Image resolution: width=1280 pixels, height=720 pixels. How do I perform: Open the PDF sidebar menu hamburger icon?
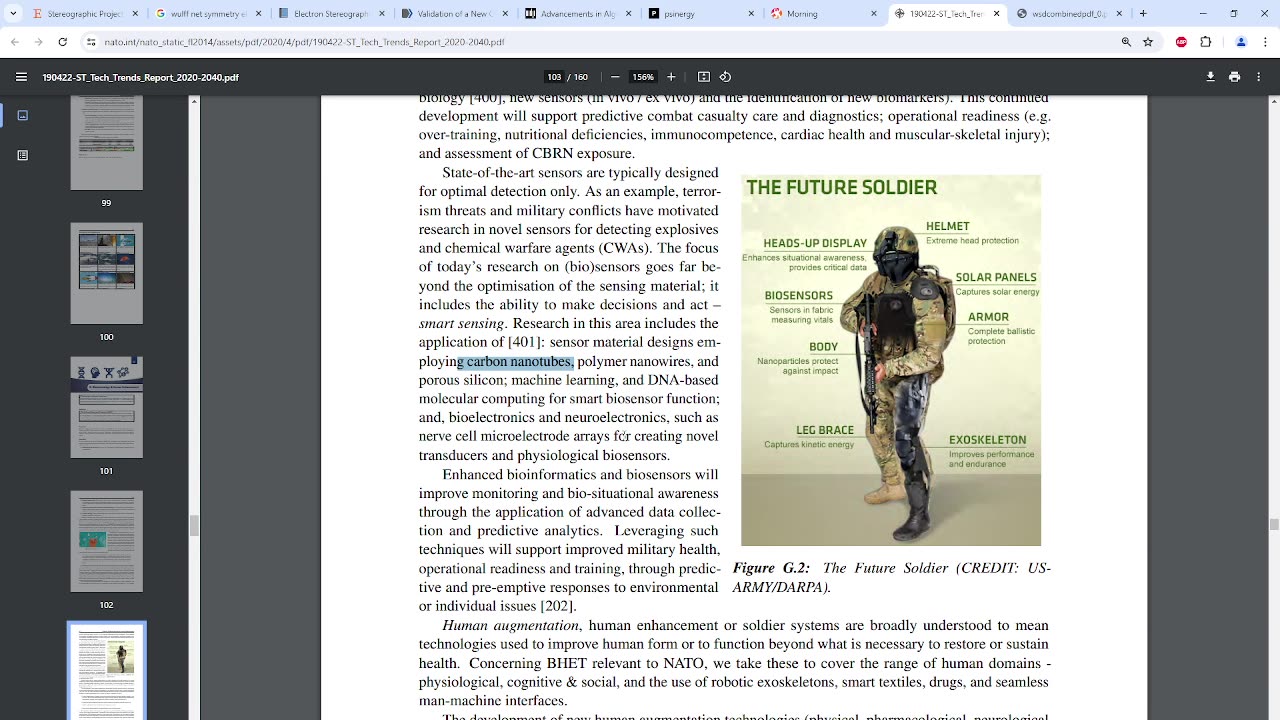pos(21,77)
